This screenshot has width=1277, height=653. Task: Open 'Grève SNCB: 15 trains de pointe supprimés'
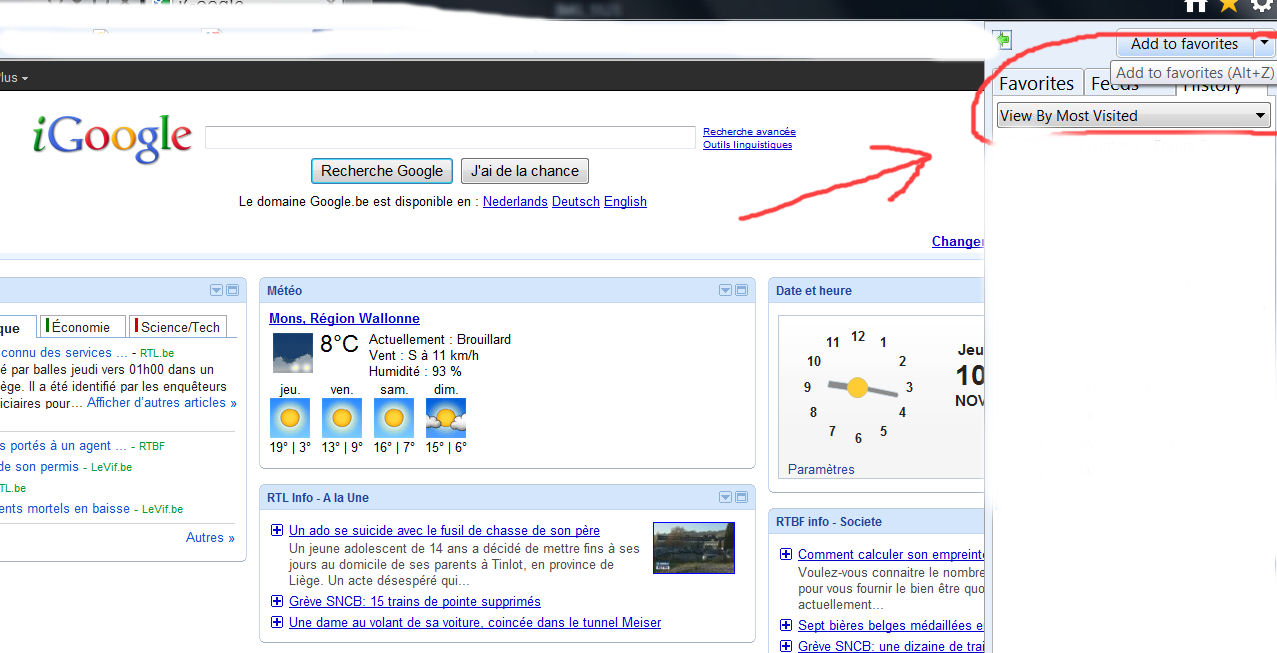415,602
